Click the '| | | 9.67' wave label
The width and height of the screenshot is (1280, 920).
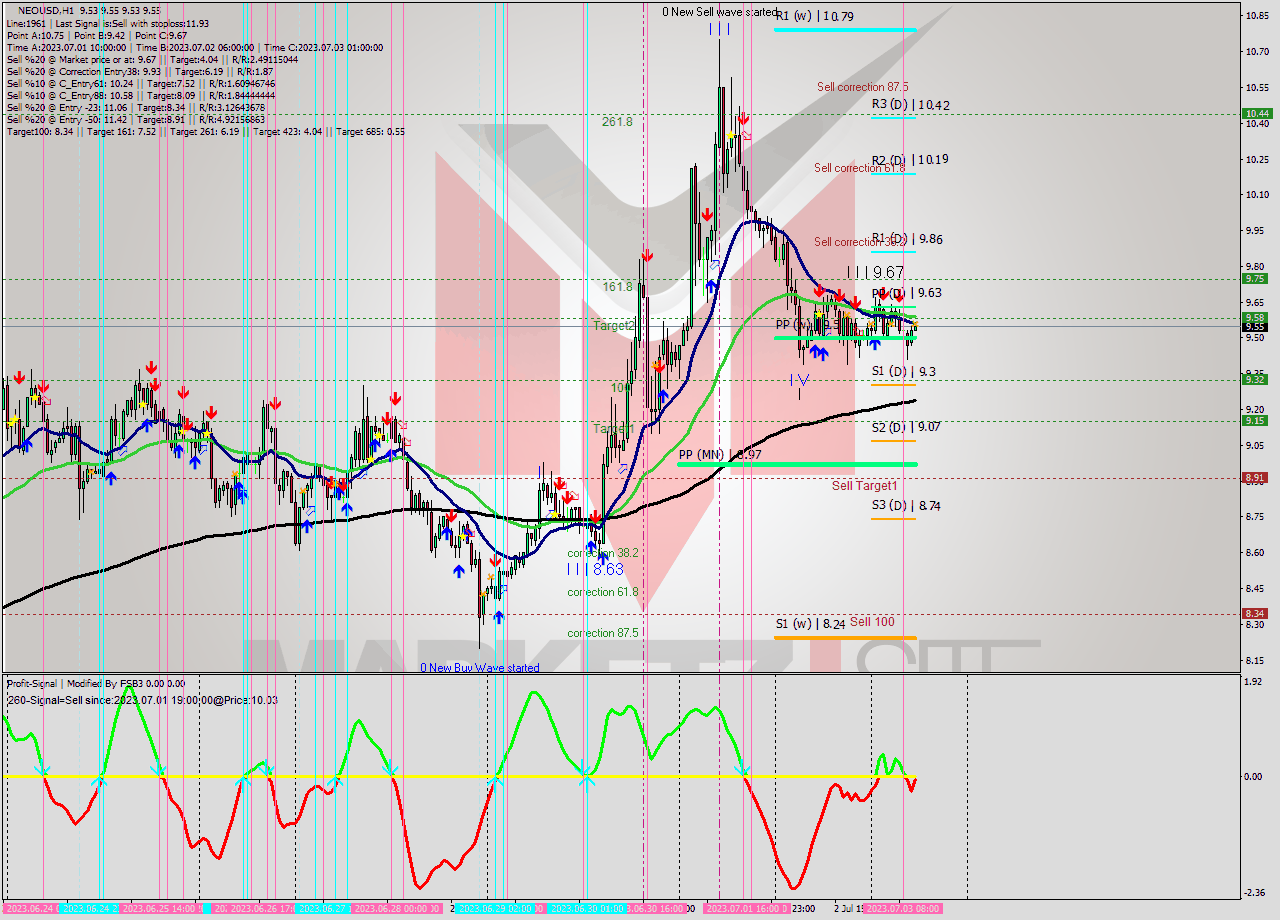(875, 272)
